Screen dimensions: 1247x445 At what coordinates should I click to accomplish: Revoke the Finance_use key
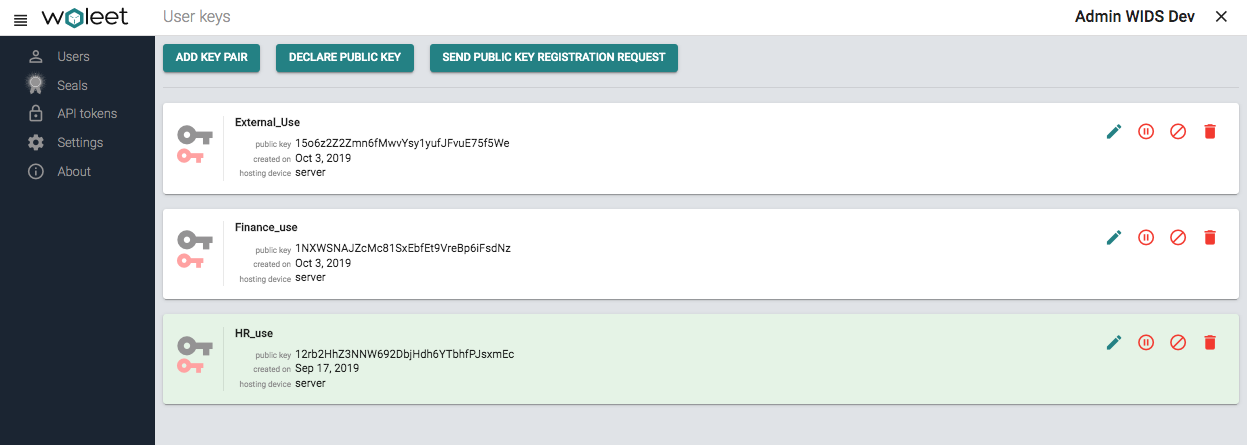pos(1178,237)
